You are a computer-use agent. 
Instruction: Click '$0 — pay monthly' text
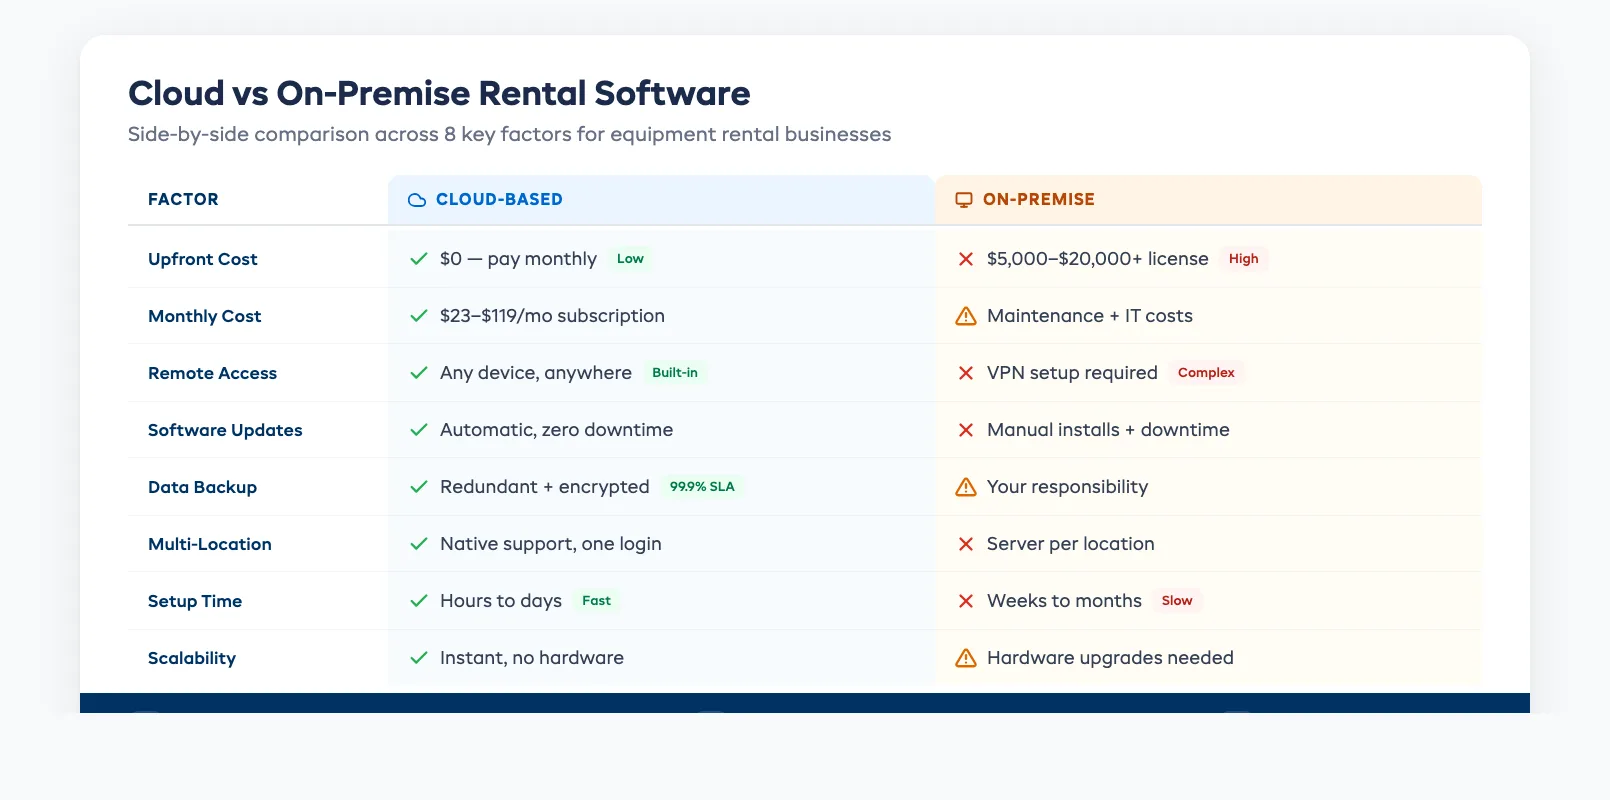click(518, 259)
